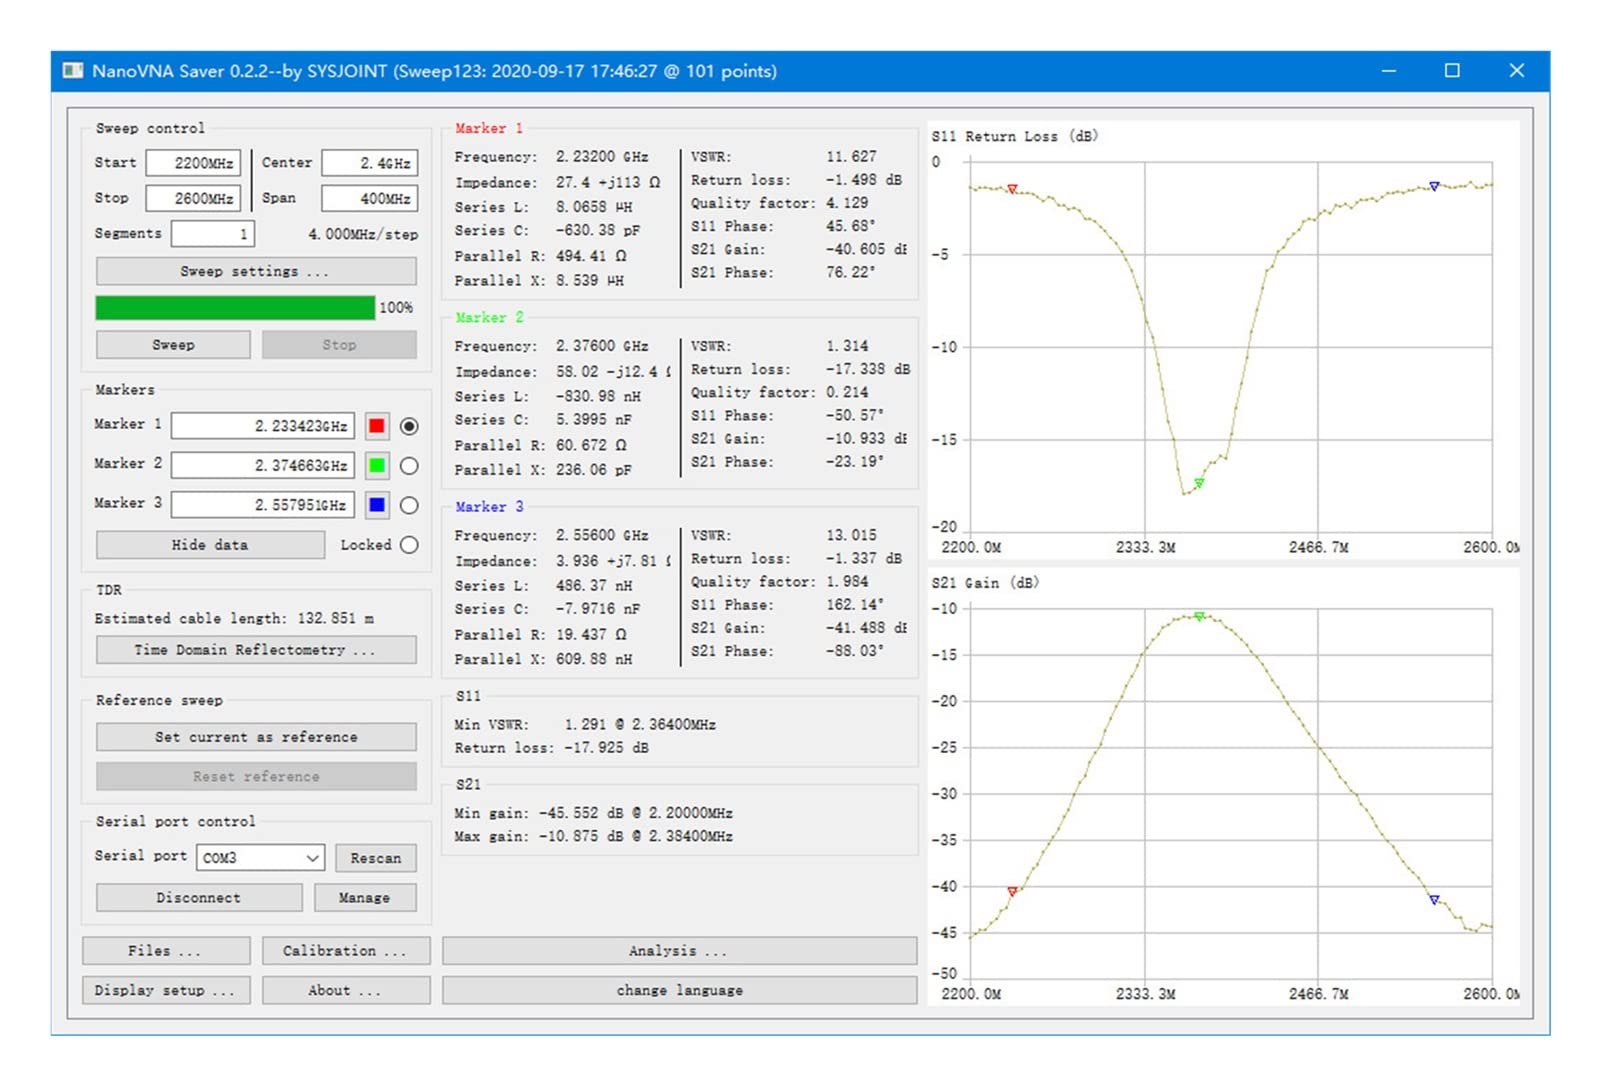
Task: Click the S11 Return Loss chart title
Action: 1014,136
